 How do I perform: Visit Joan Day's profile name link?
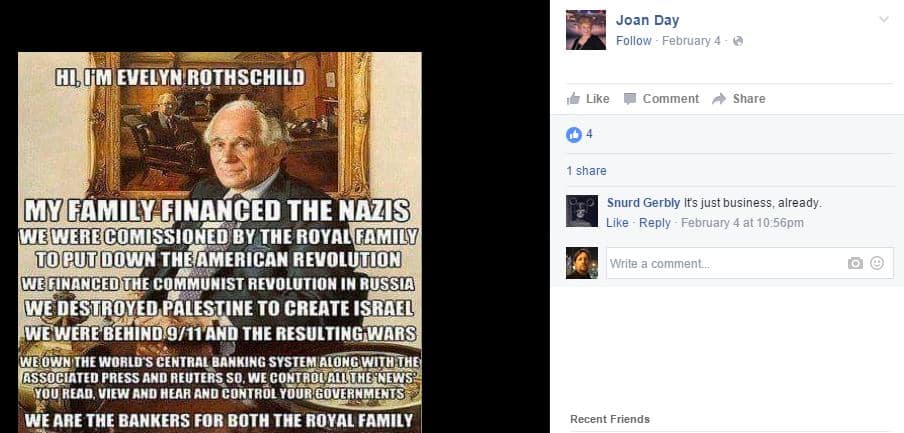(x=647, y=20)
